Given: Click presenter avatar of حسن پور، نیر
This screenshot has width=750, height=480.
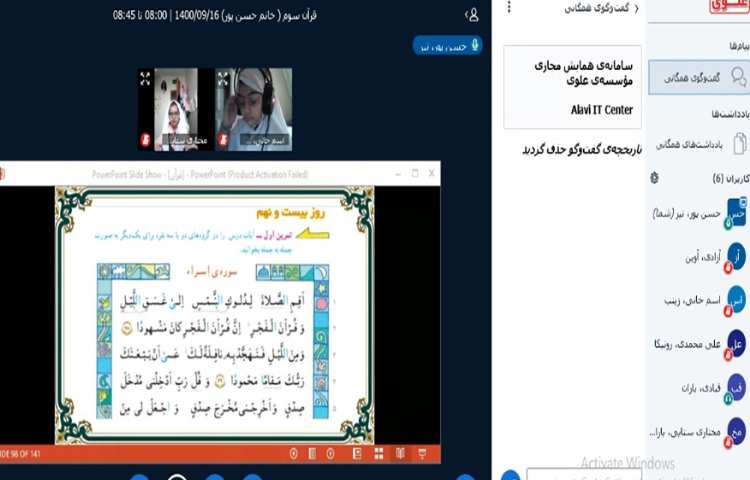Looking at the screenshot, I should (x=736, y=213).
